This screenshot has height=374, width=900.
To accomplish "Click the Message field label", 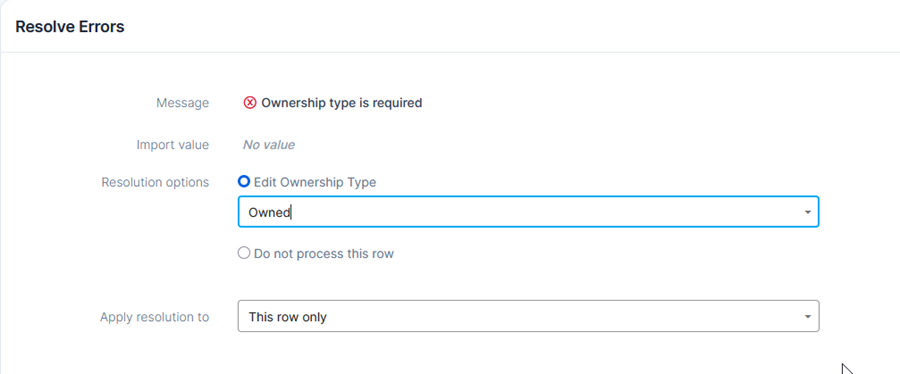I will [x=183, y=103].
